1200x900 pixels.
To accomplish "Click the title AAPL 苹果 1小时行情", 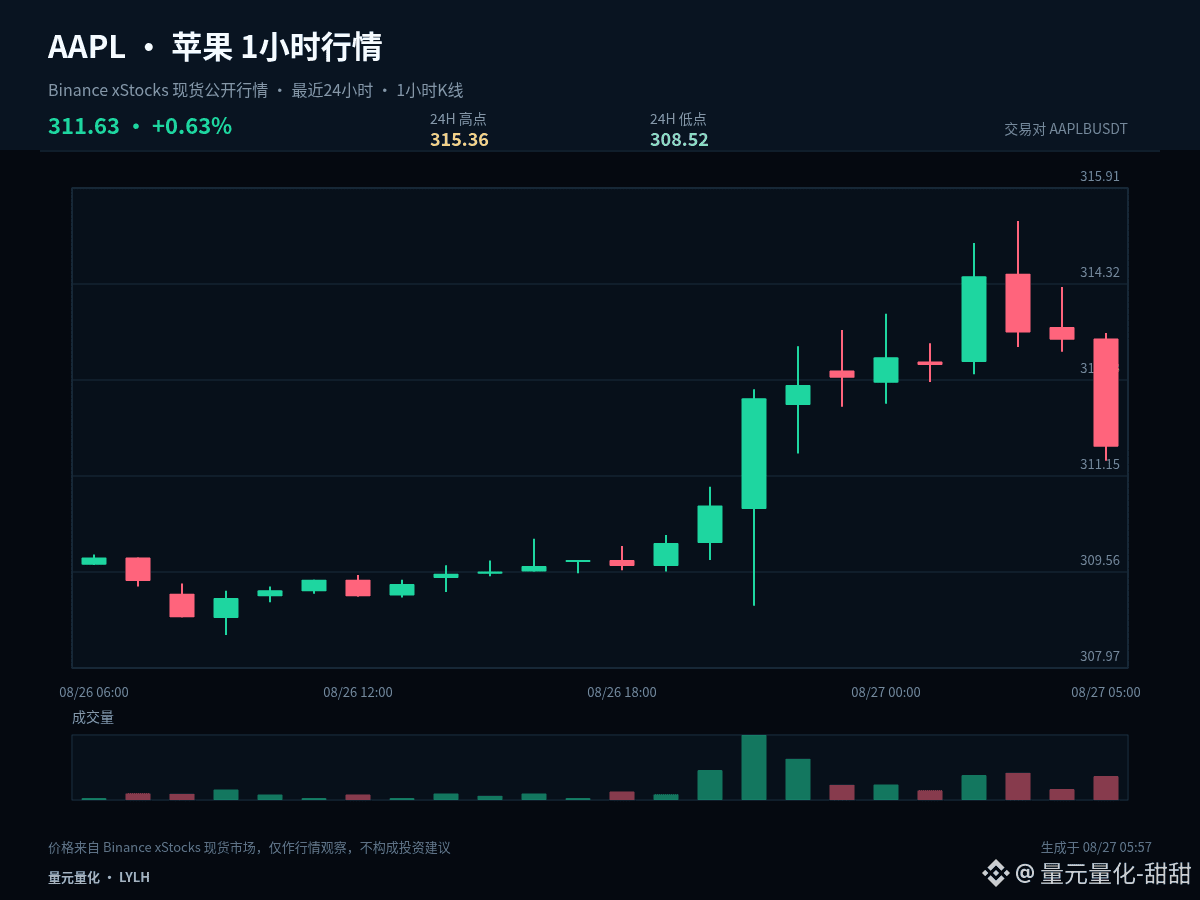I will (215, 47).
